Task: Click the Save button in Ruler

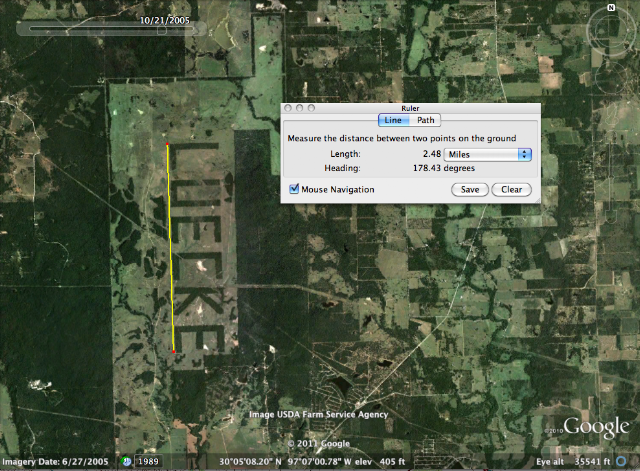Action: pyautogui.click(x=470, y=189)
